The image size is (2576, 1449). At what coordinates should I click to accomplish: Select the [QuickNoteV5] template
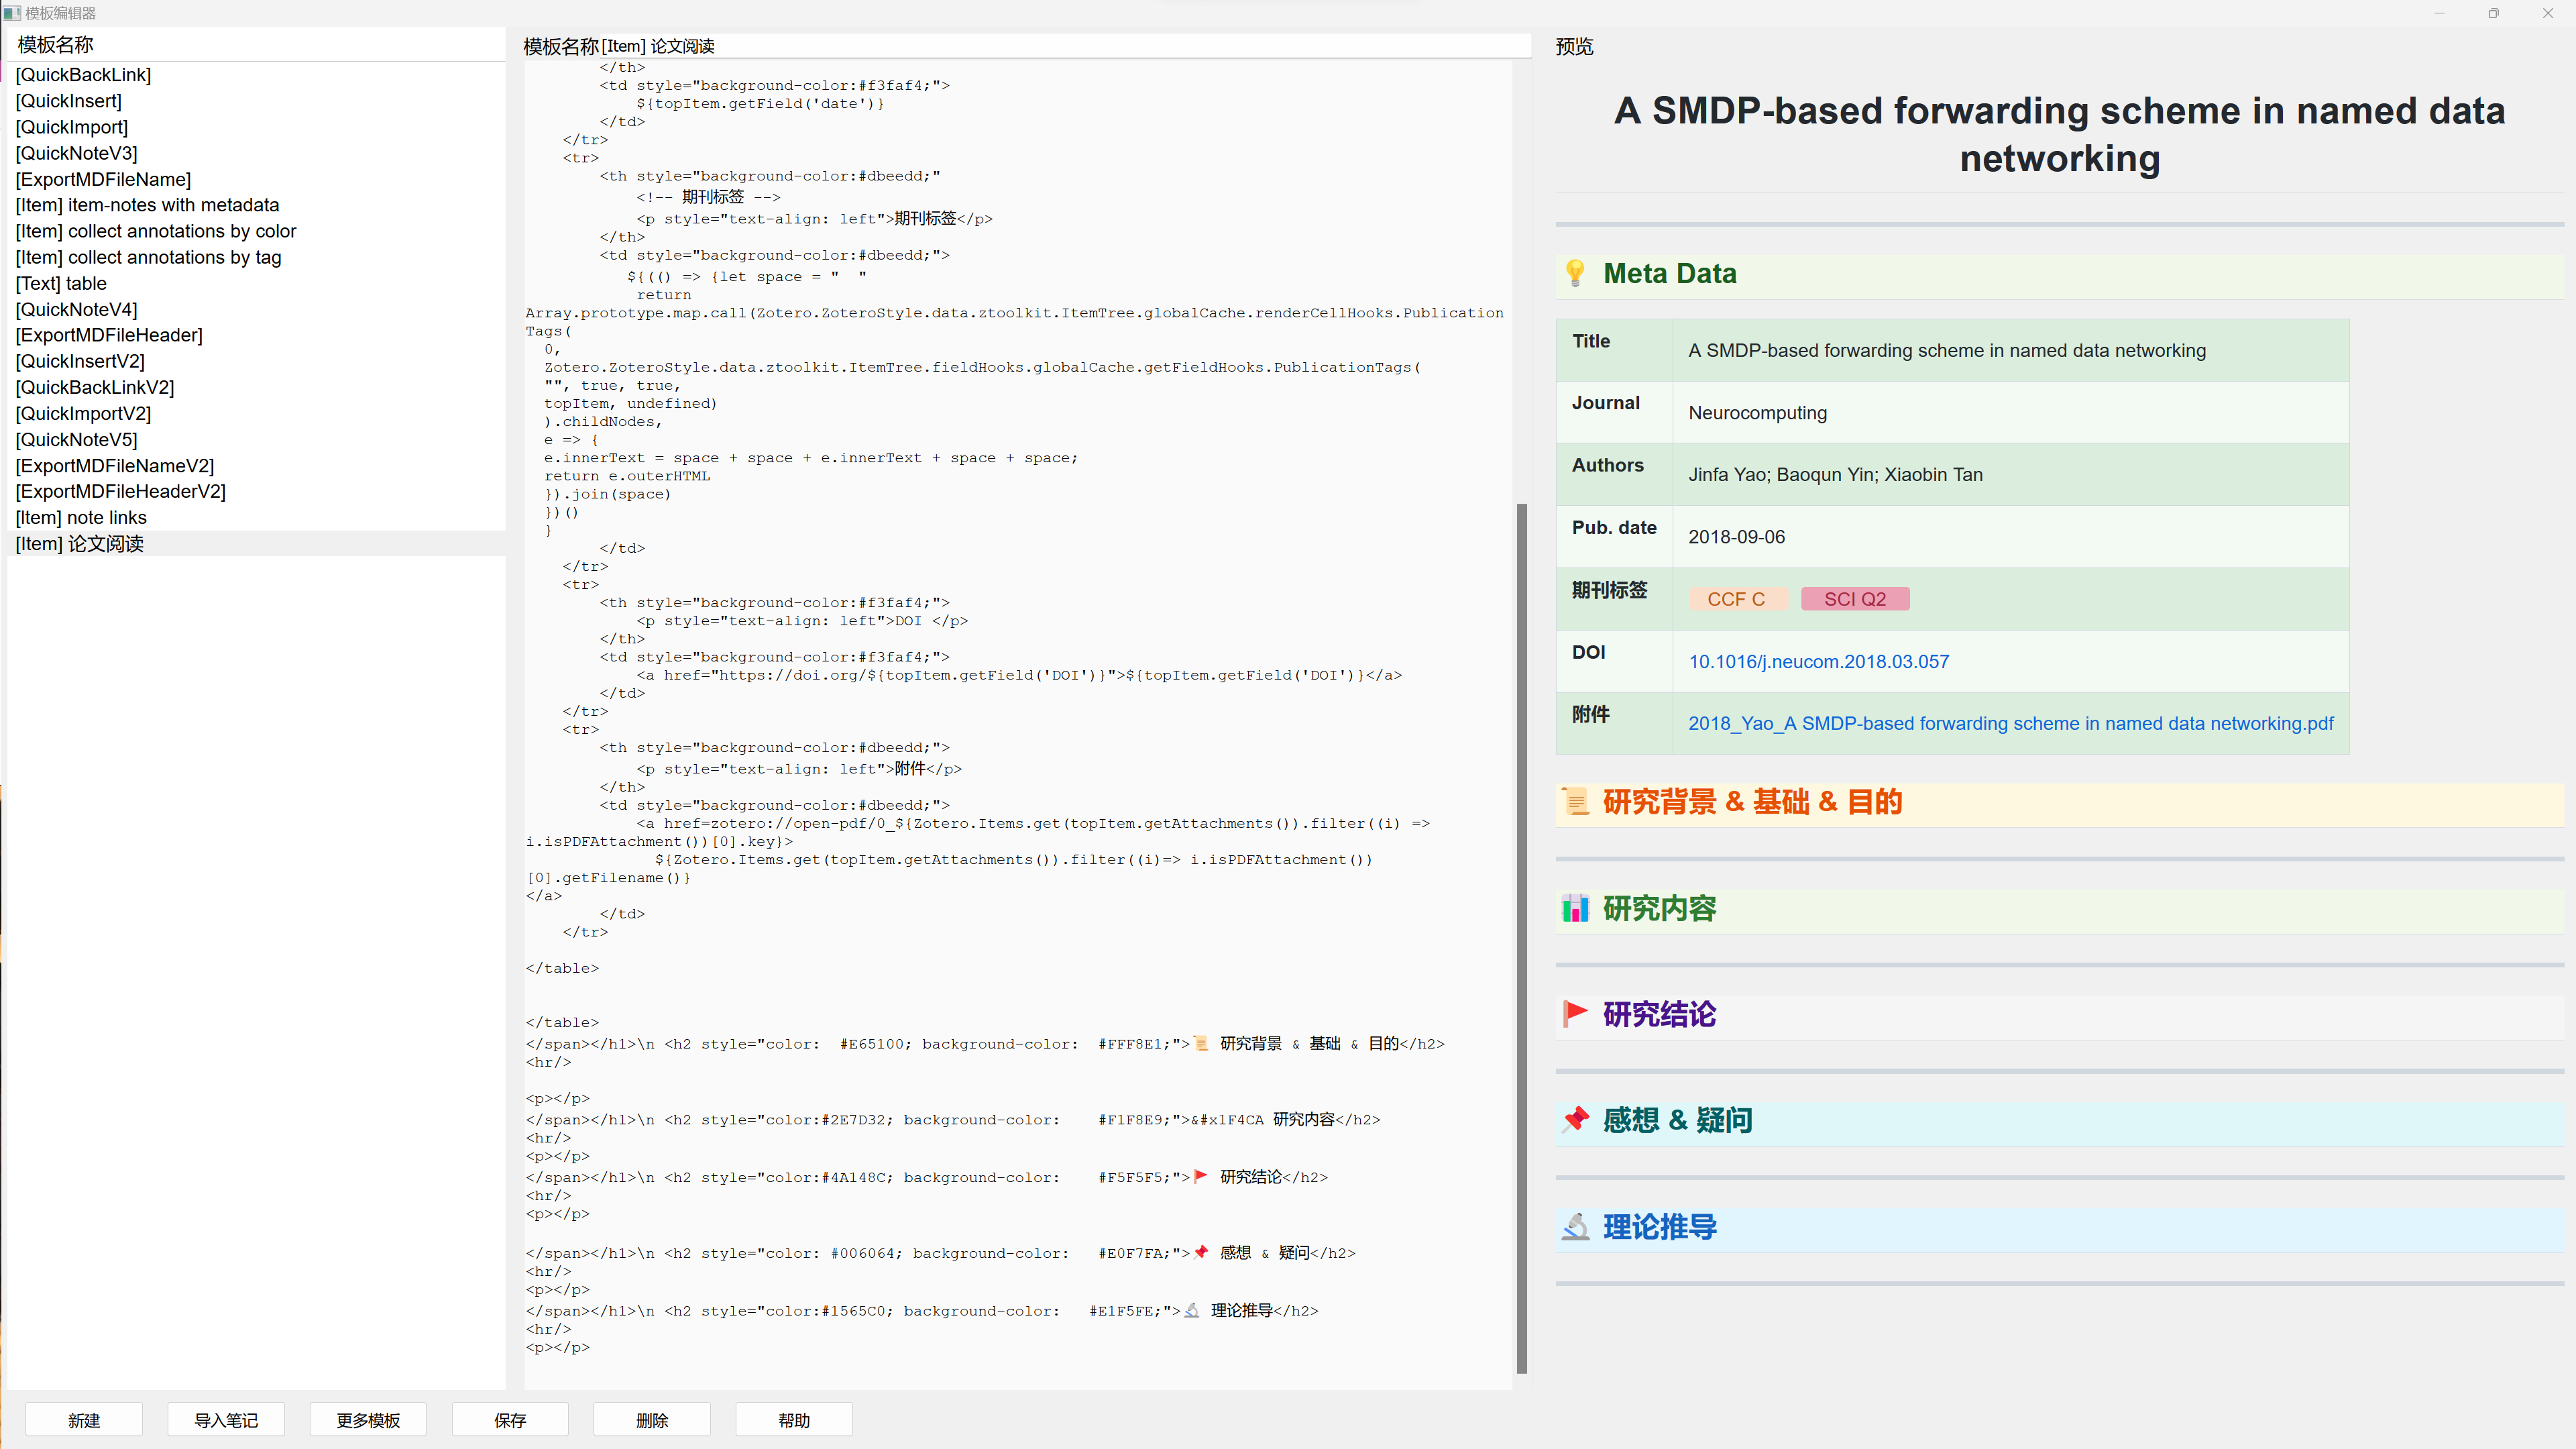tap(76, 439)
